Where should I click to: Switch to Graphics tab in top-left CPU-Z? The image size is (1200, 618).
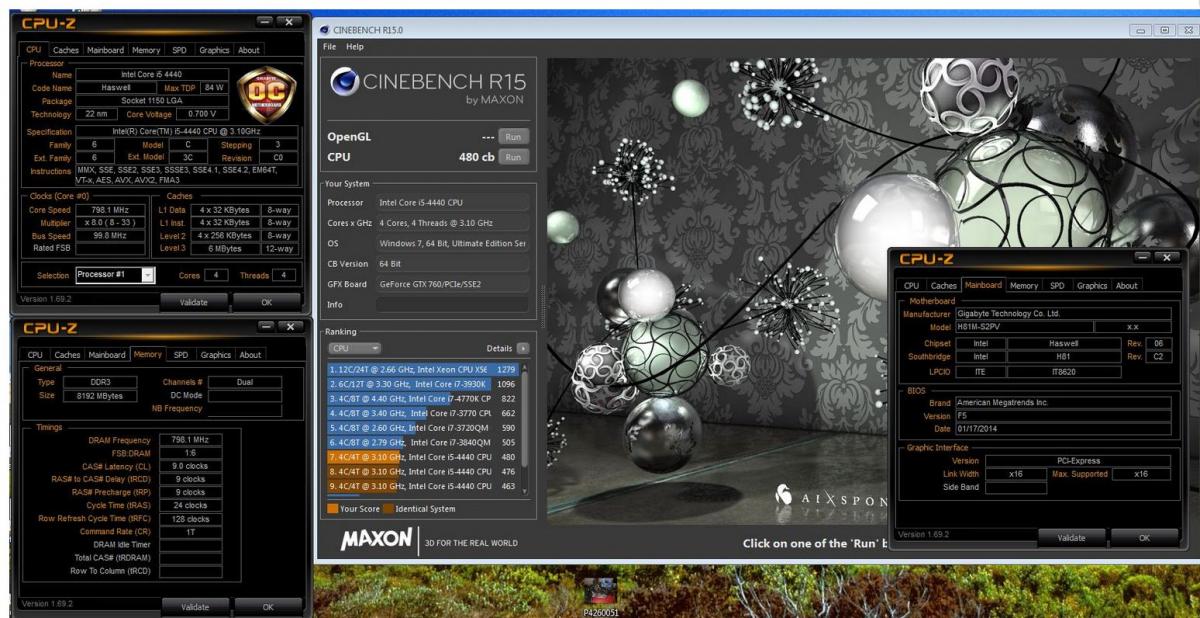[x=216, y=50]
